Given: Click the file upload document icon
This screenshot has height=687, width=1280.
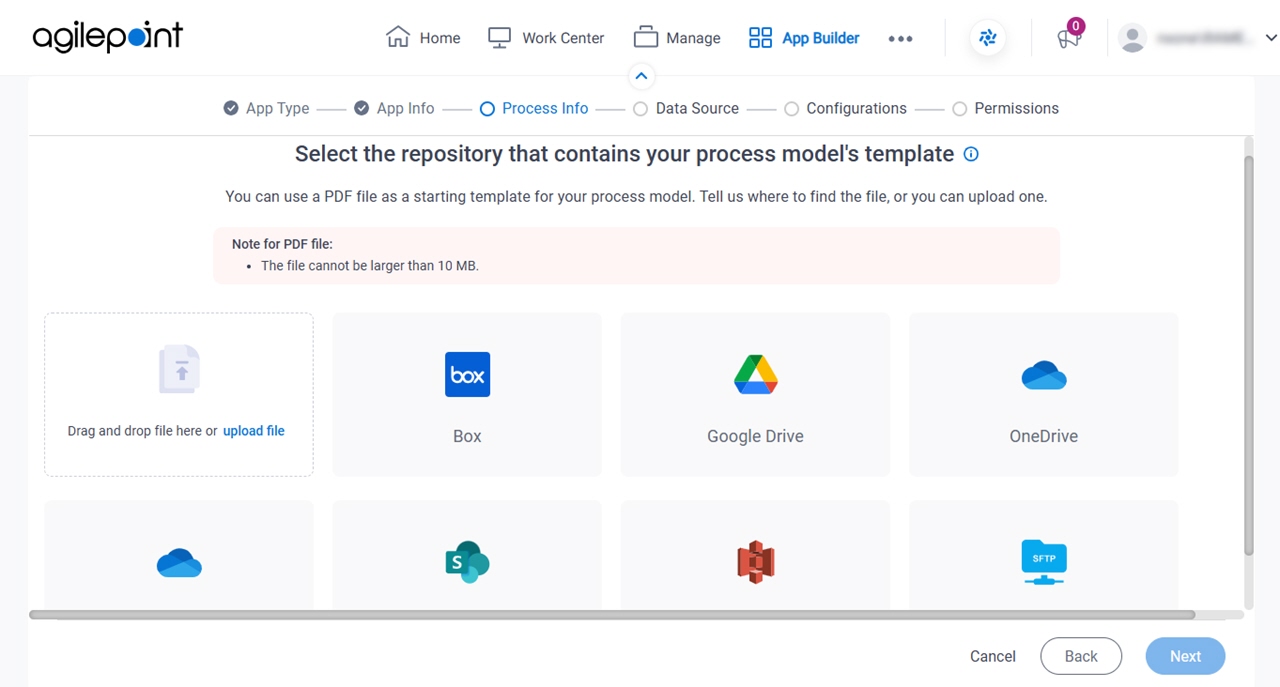Looking at the screenshot, I should [180, 369].
